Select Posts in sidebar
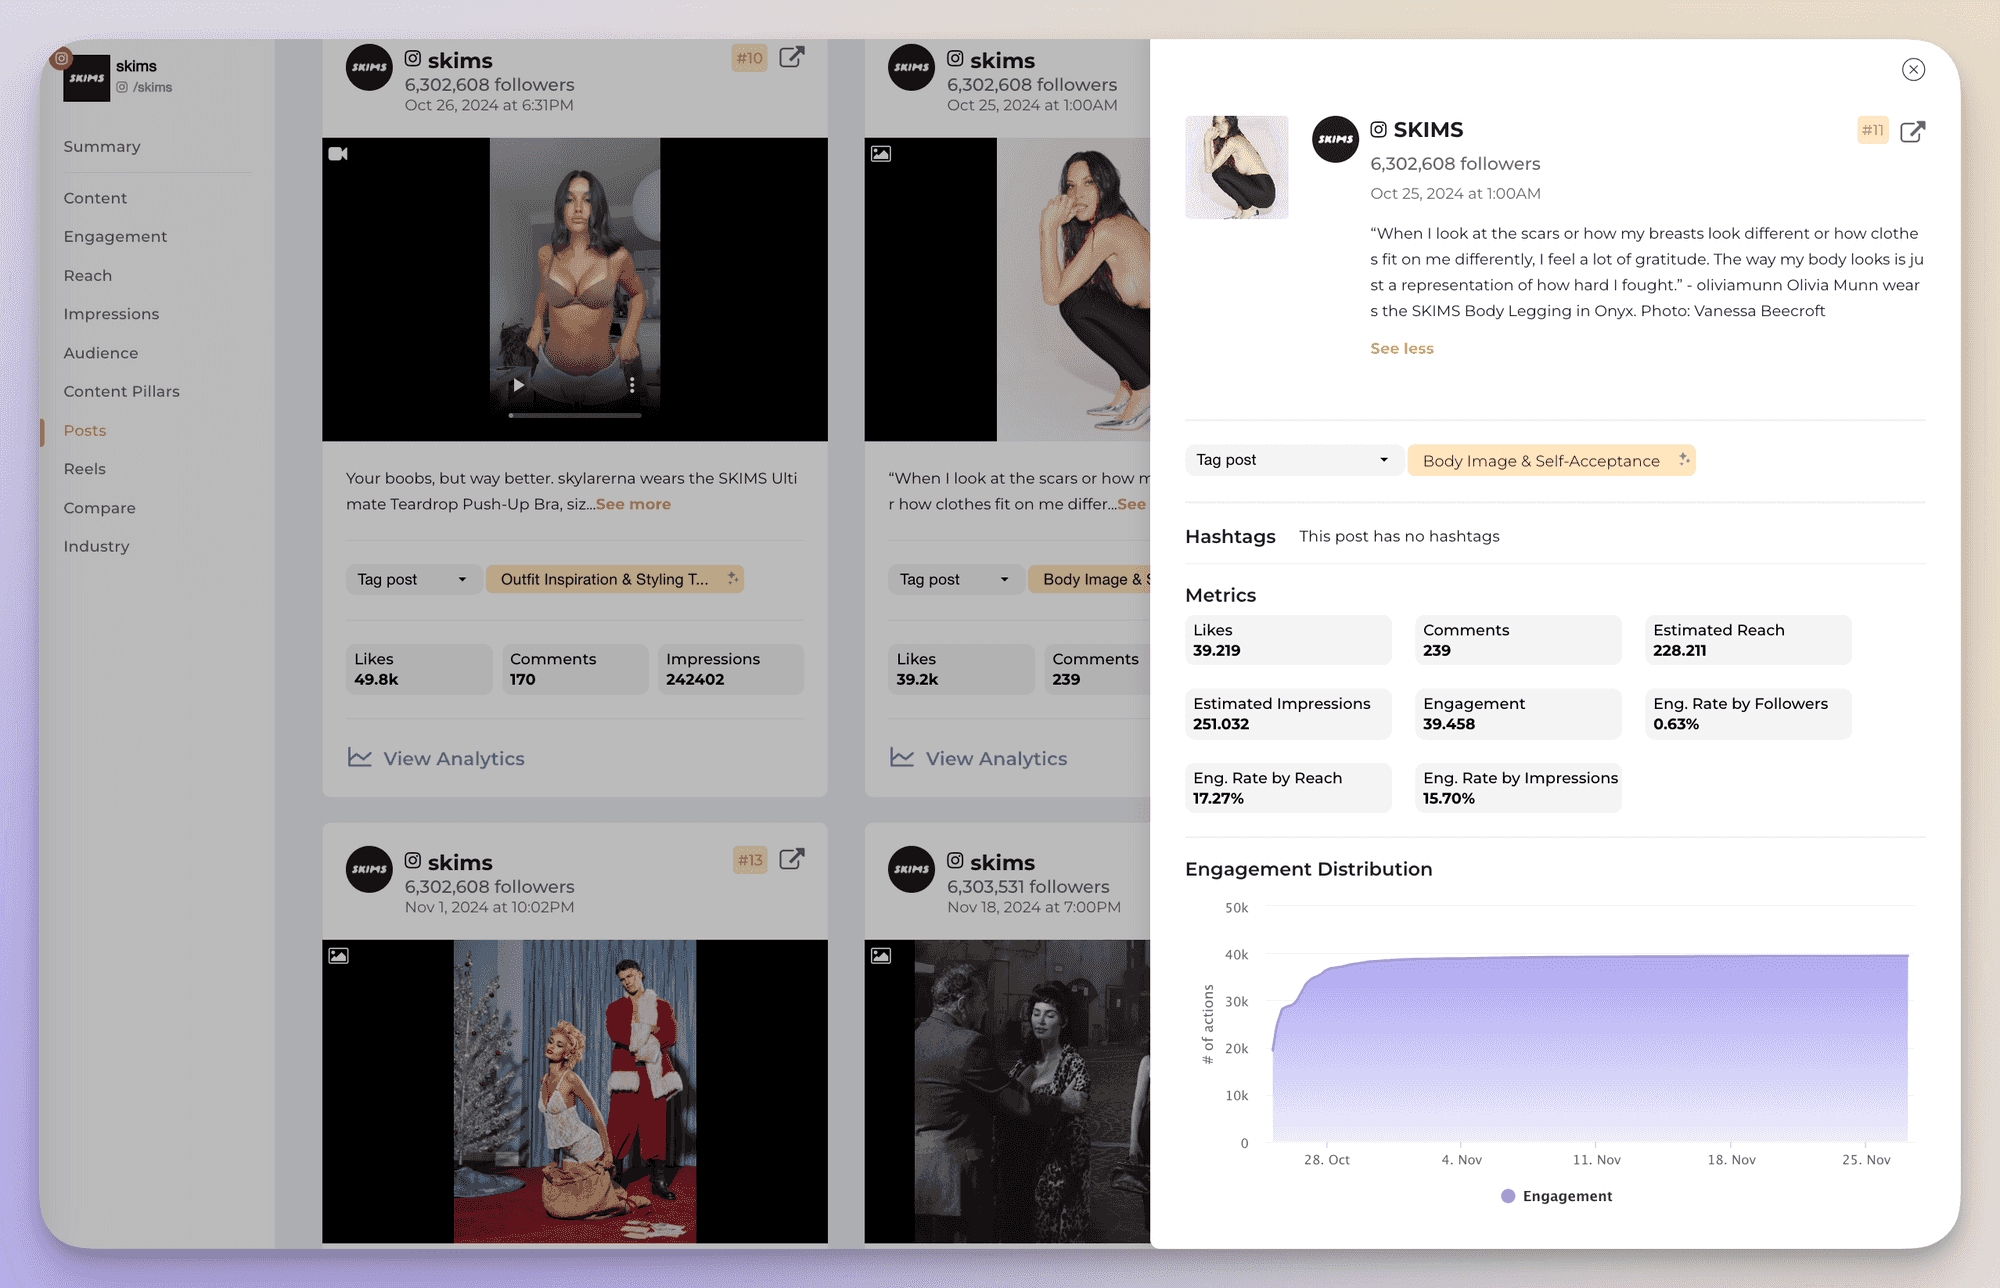Screen dimensions: 2000x1288 point(85,430)
